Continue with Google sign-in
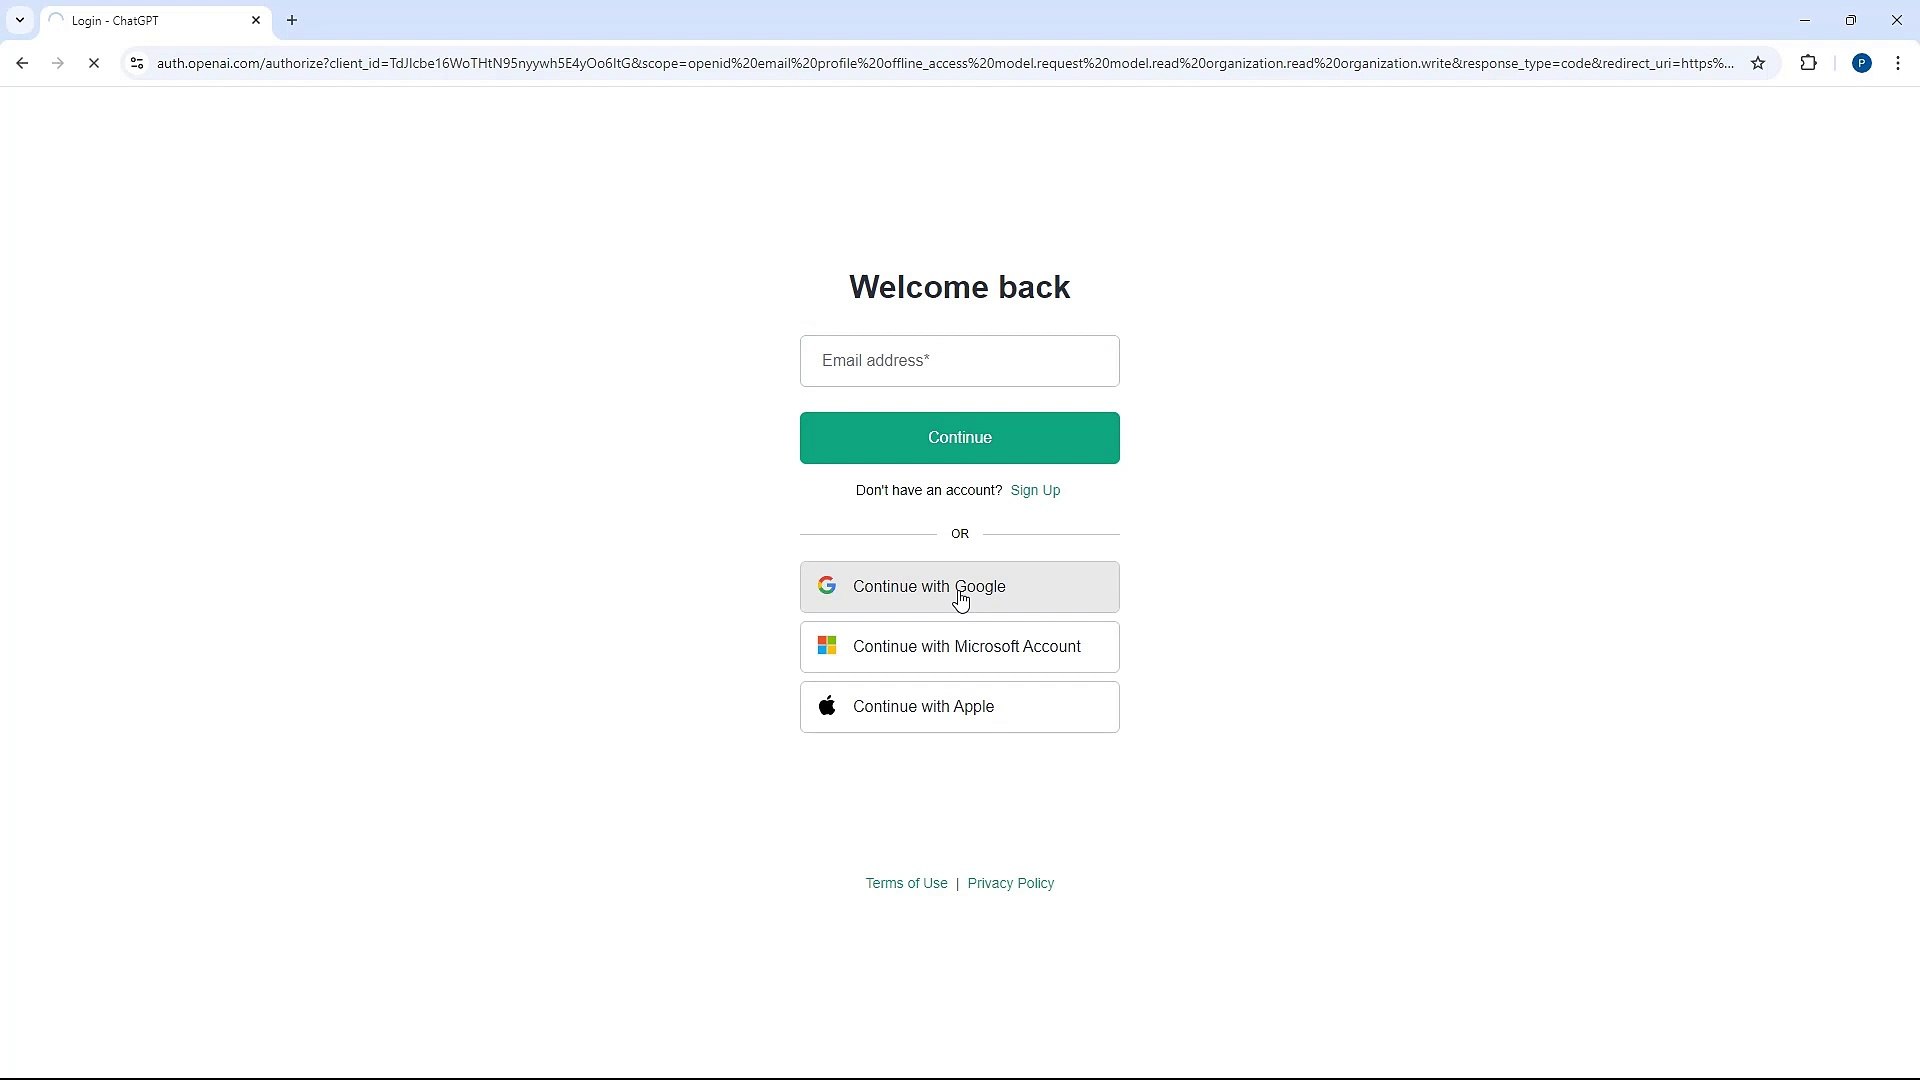Screen dimensions: 1920x1080 click(959, 587)
